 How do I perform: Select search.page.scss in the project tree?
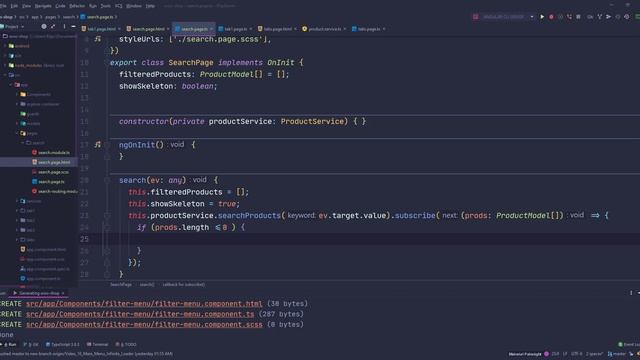pos(50,172)
